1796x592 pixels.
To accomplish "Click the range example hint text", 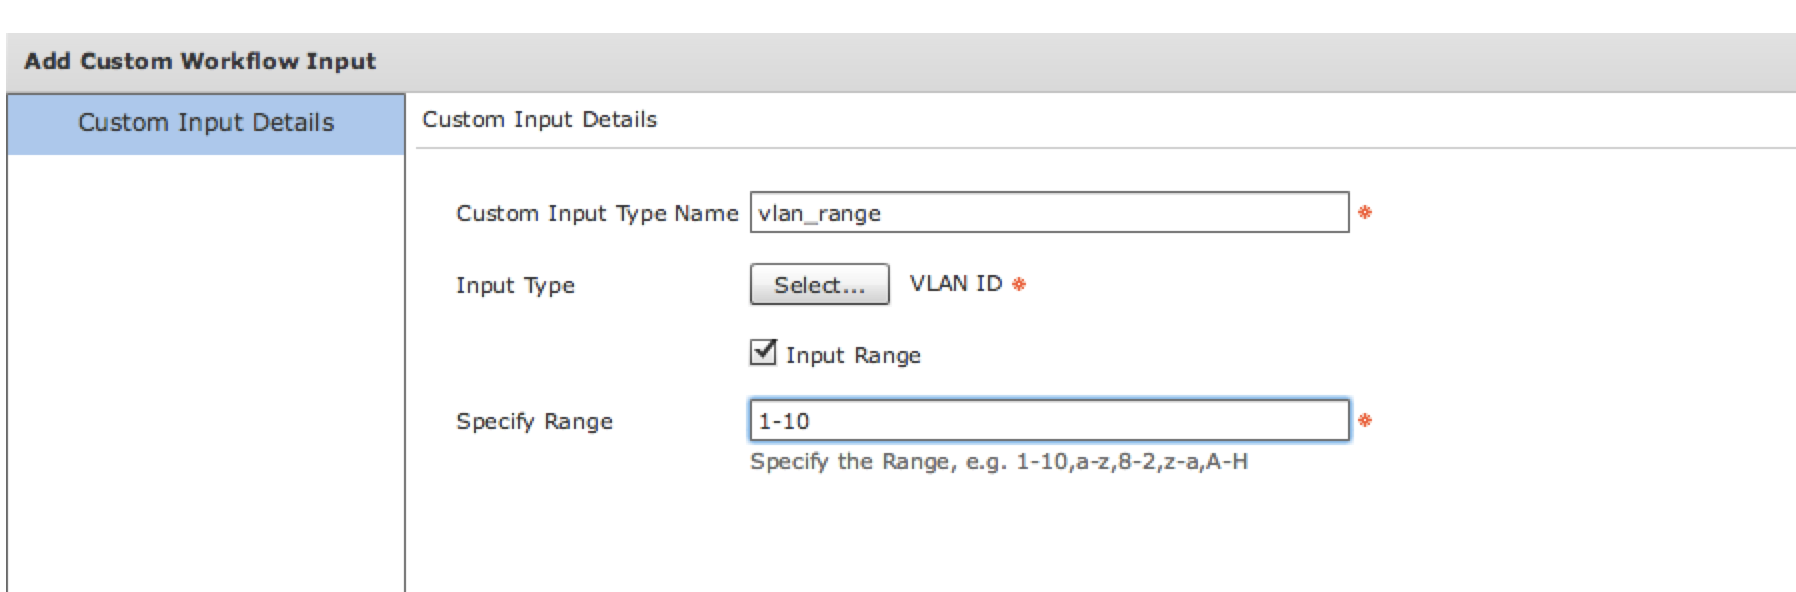I will 999,461.
